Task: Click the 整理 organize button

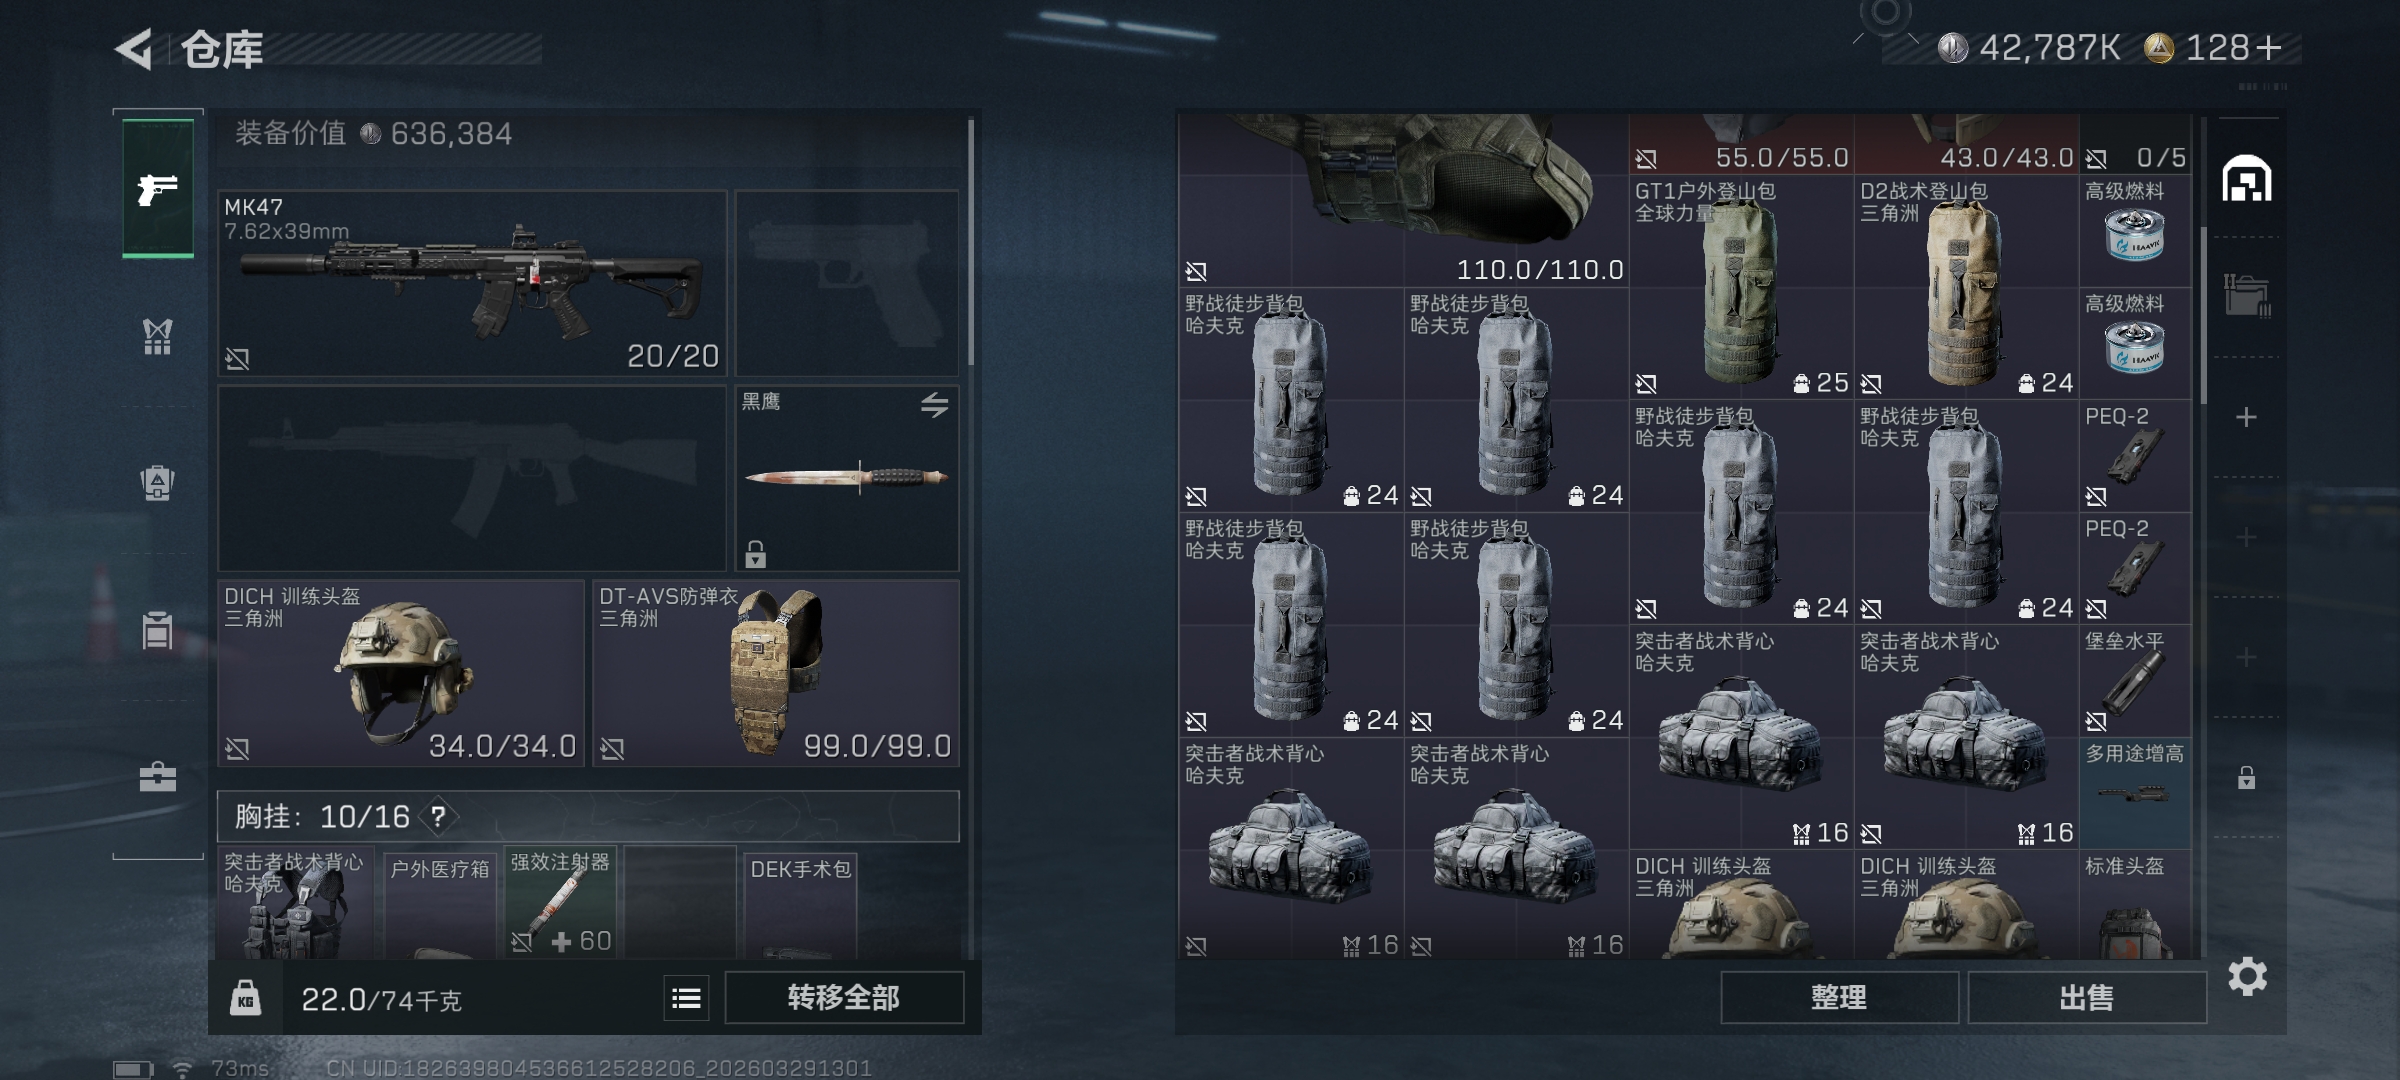Action: pyautogui.click(x=1839, y=998)
